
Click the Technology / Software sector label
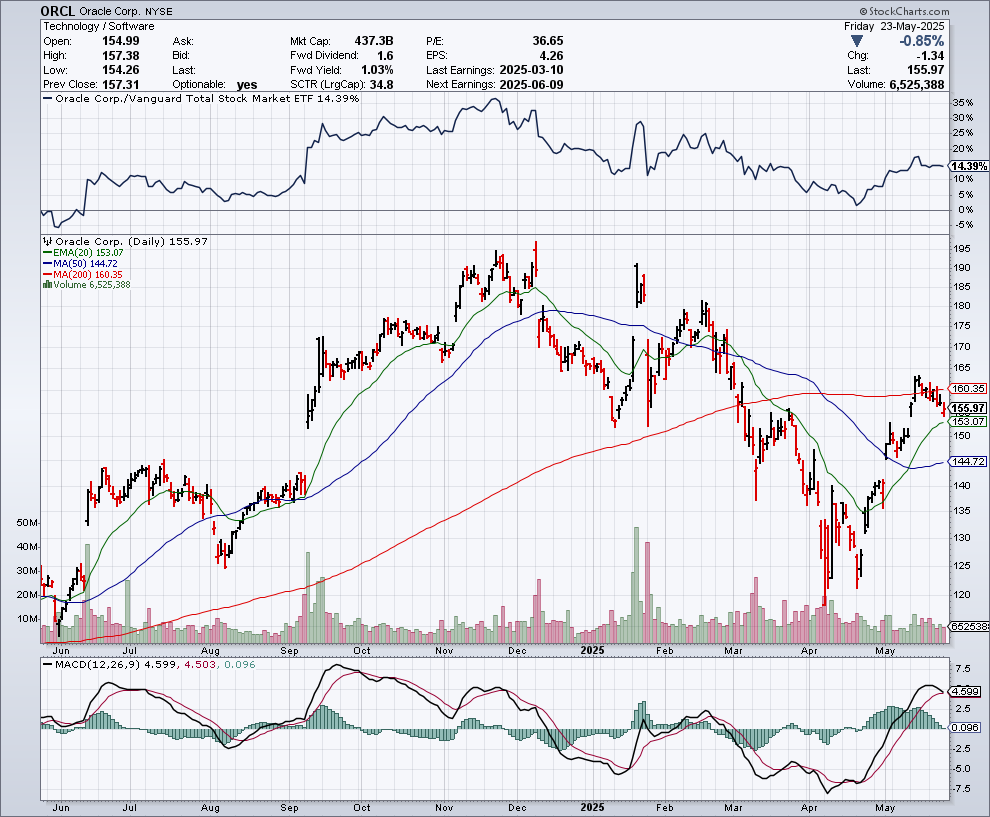click(98, 26)
